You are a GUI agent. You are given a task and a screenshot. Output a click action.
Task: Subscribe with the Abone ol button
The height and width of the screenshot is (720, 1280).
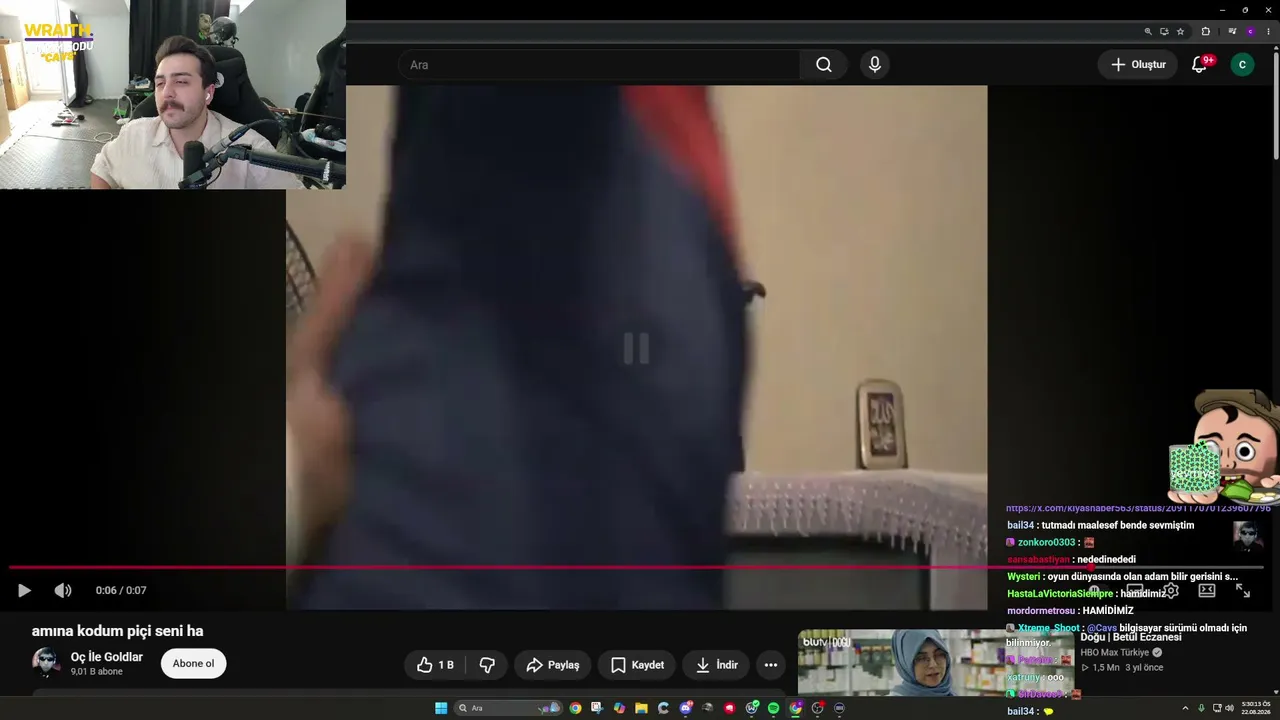(193, 664)
